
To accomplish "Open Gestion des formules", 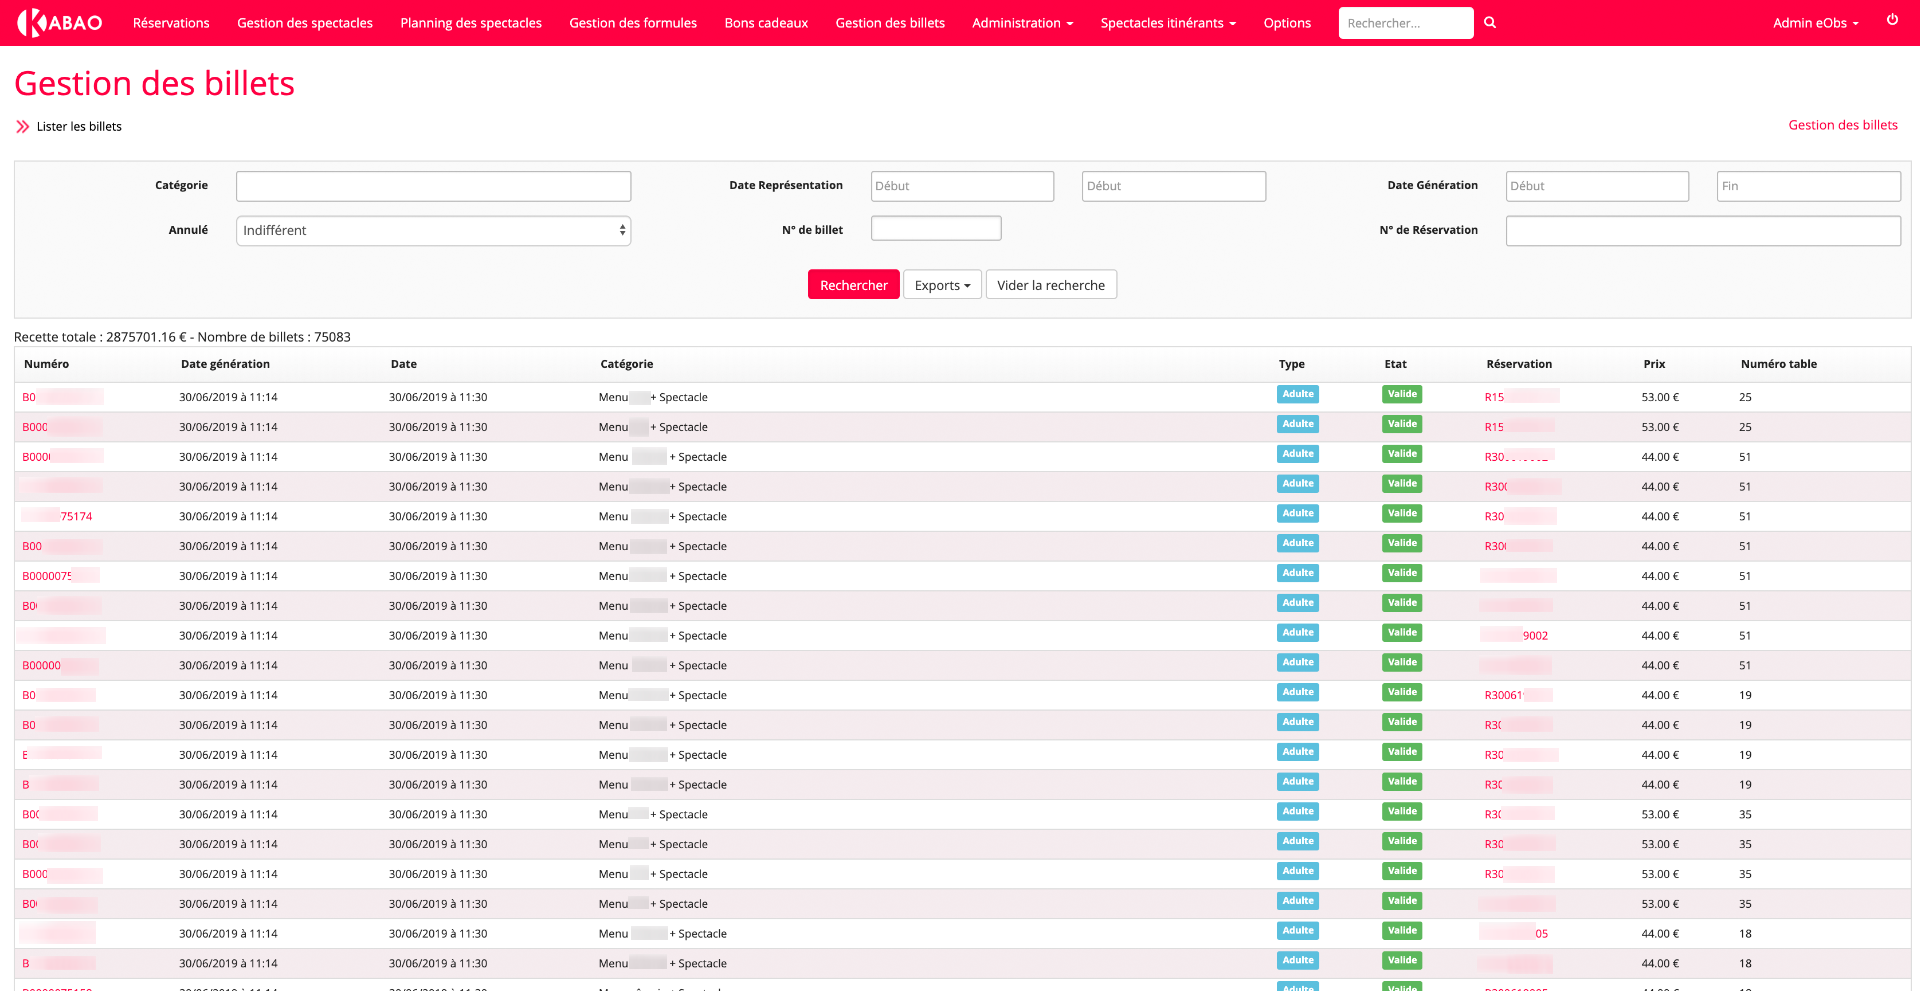I will click(633, 23).
